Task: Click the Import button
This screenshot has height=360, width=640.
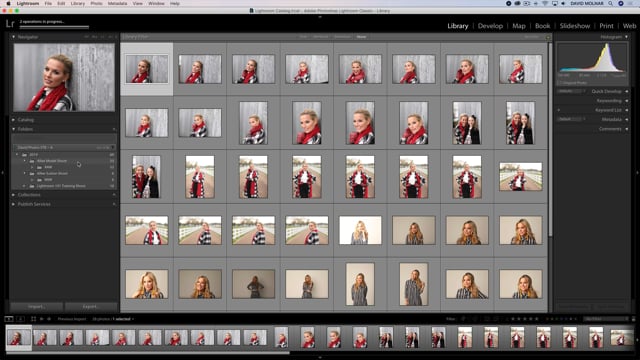Action: tap(36, 307)
